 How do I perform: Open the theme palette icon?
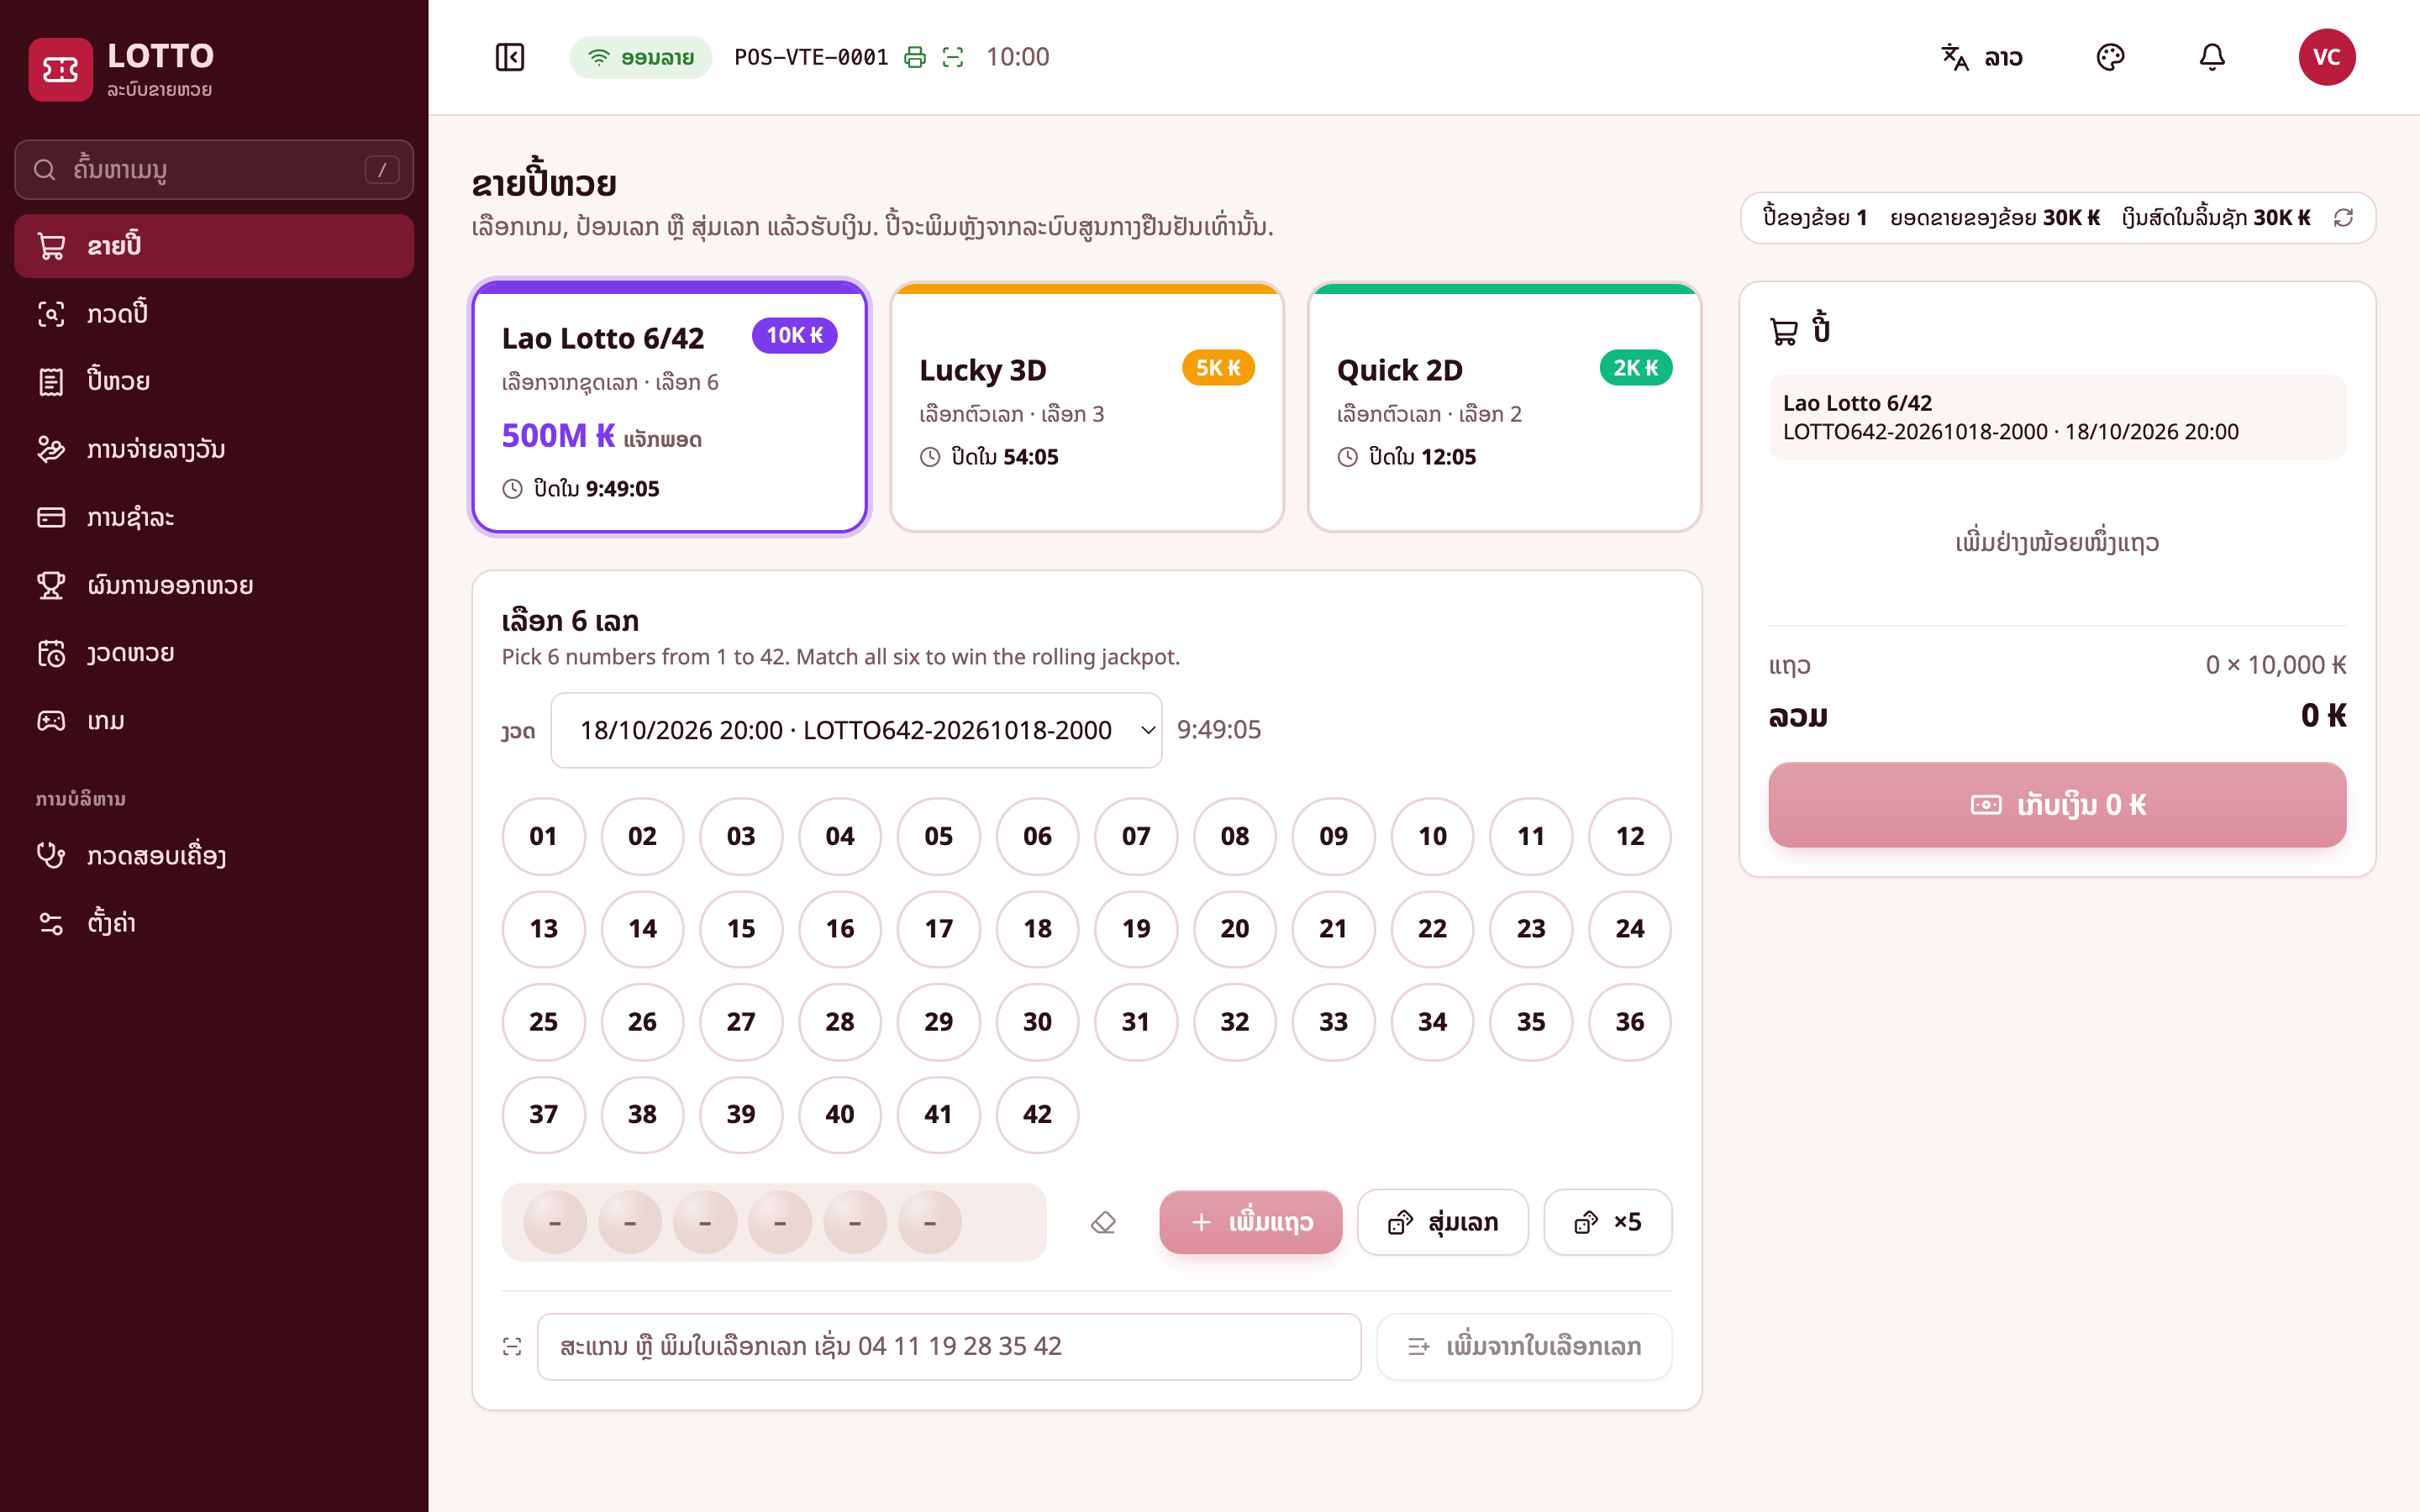(2110, 57)
